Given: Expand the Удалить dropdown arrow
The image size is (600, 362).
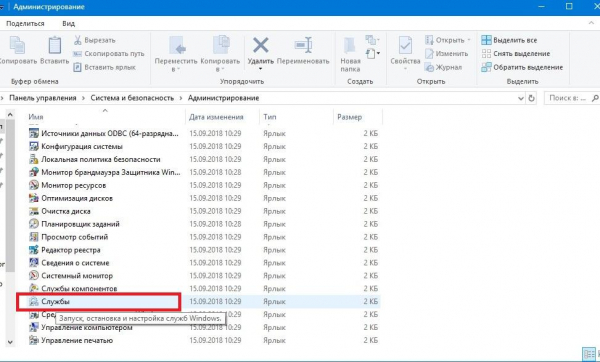Looking at the screenshot, I should tap(261, 69).
